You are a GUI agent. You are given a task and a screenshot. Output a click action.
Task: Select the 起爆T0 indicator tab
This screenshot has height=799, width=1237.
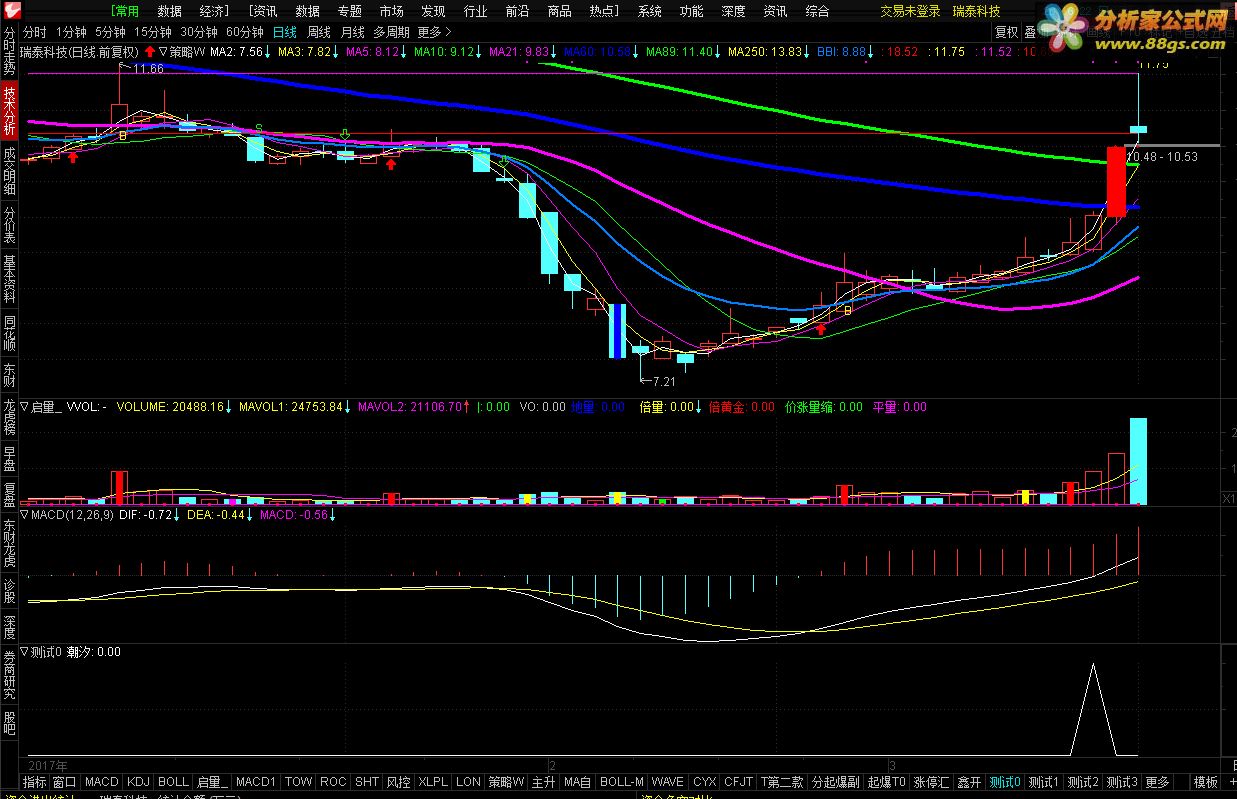[886, 782]
